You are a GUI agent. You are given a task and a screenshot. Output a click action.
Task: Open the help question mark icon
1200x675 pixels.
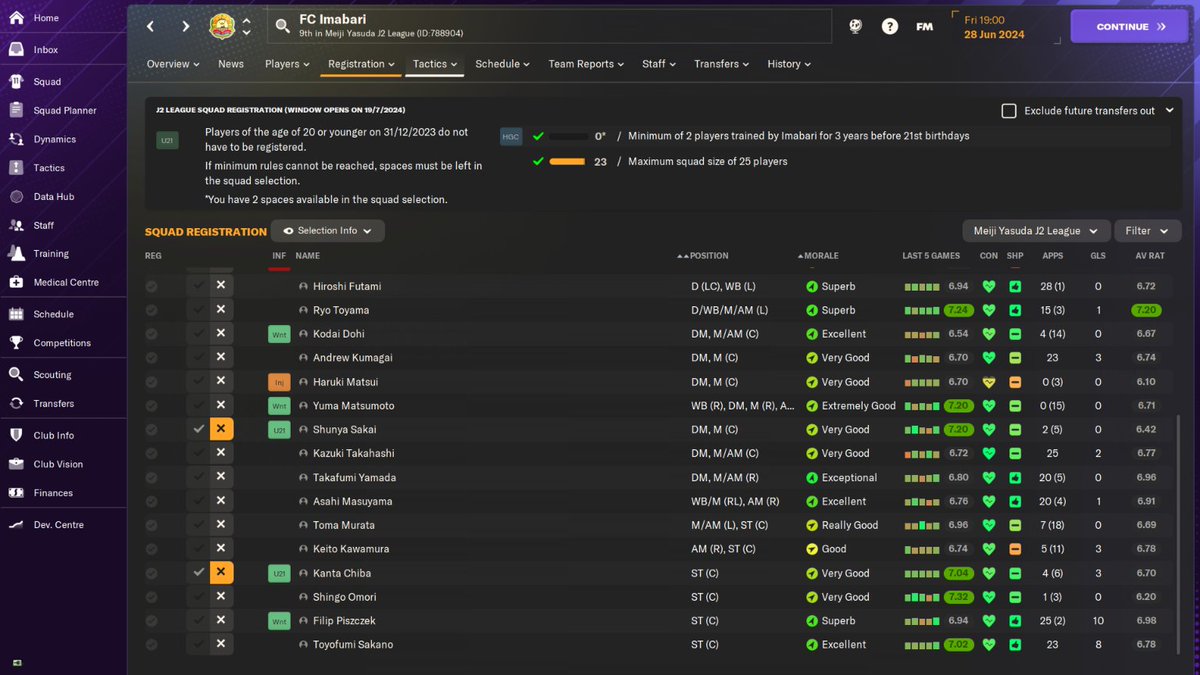pyautogui.click(x=890, y=27)
